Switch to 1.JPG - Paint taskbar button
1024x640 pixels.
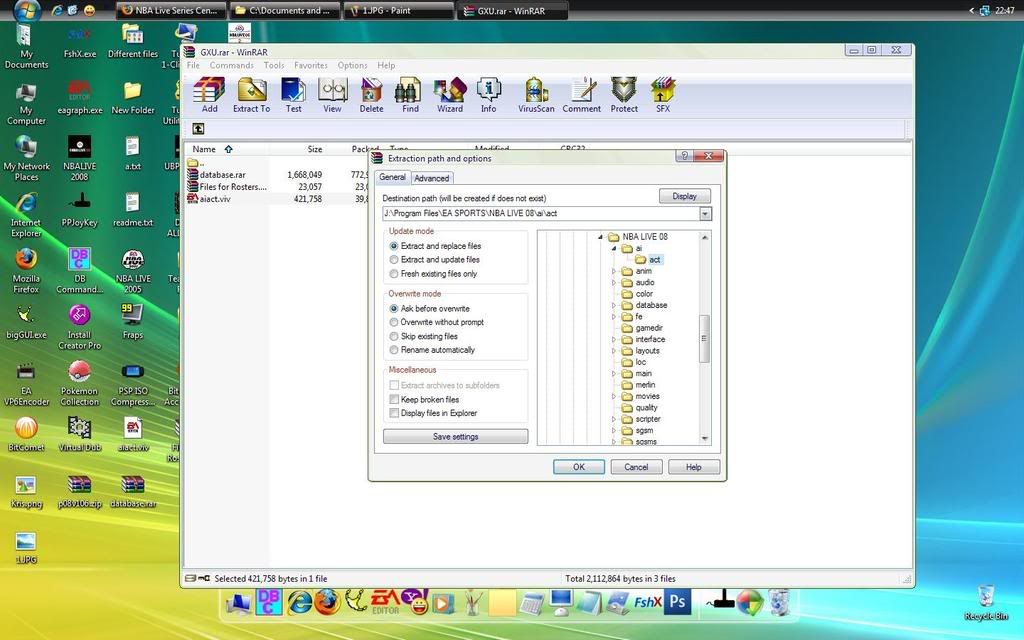398,10
